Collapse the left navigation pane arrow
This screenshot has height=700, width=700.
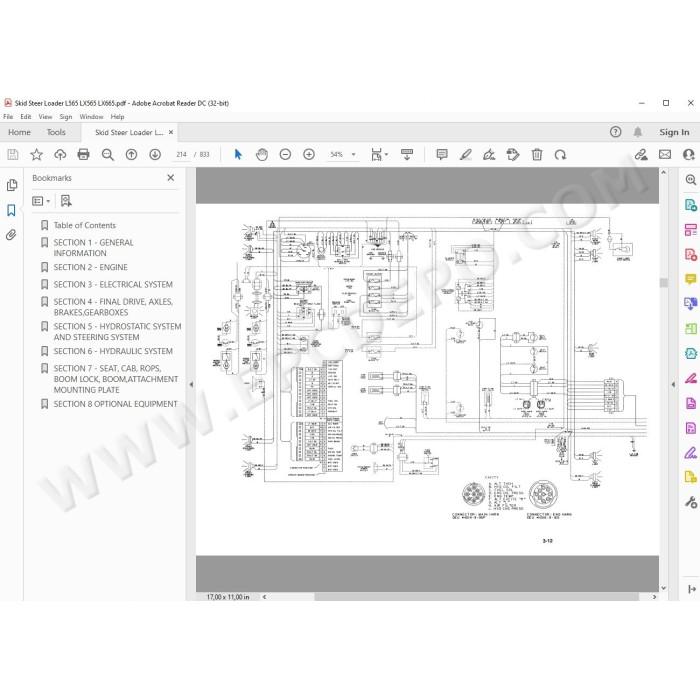click(192, 384)
